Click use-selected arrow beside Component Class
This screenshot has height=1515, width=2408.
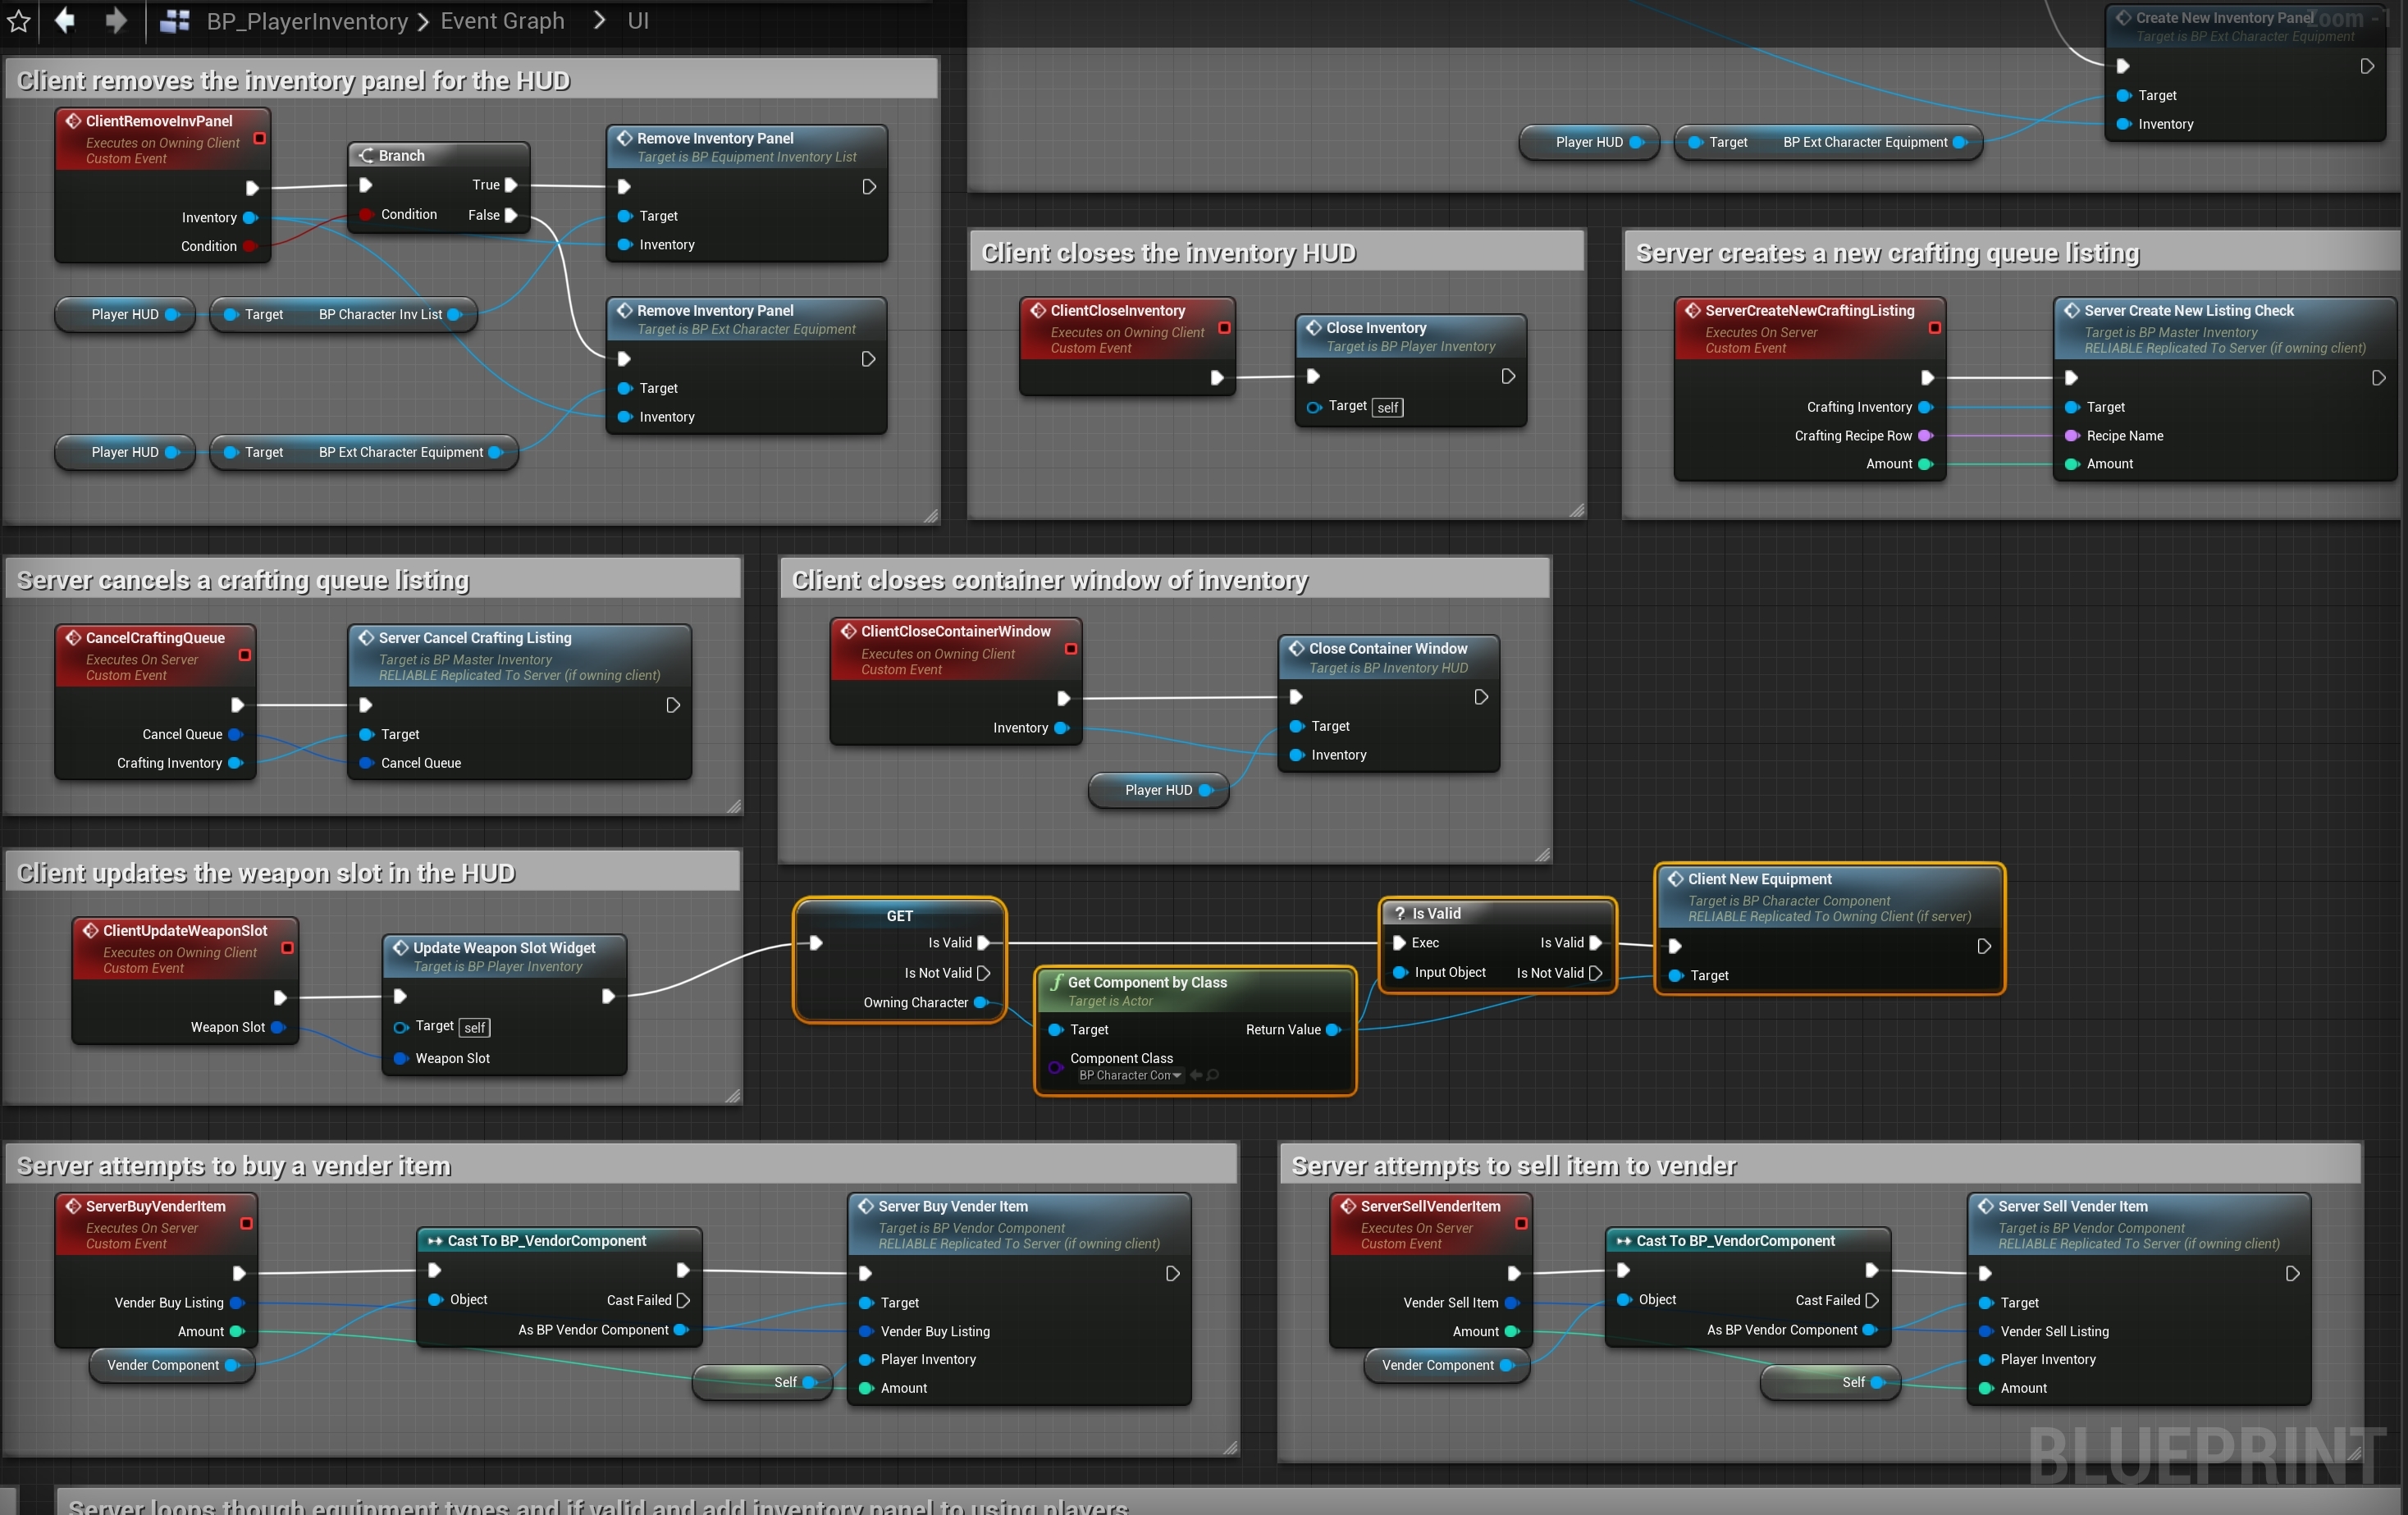coord(1195,1075)
